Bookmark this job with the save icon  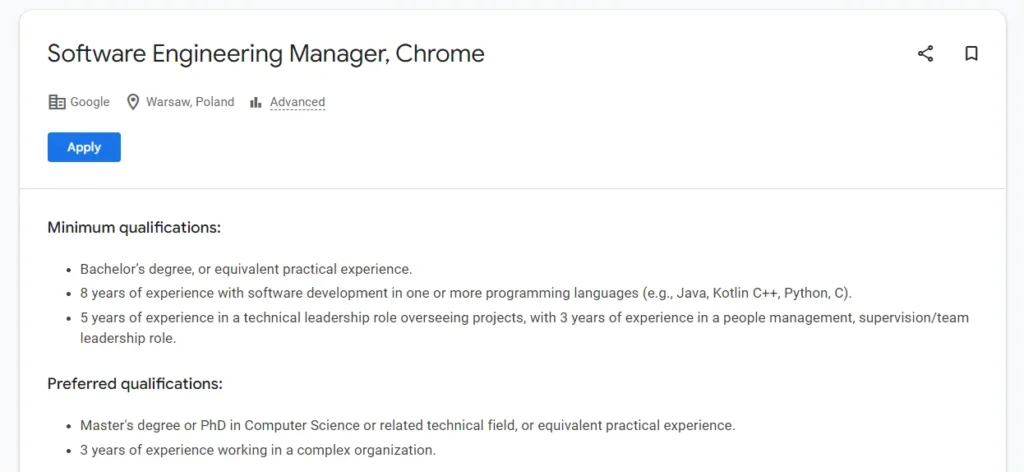pyautogui.click(x=971, y=54)
